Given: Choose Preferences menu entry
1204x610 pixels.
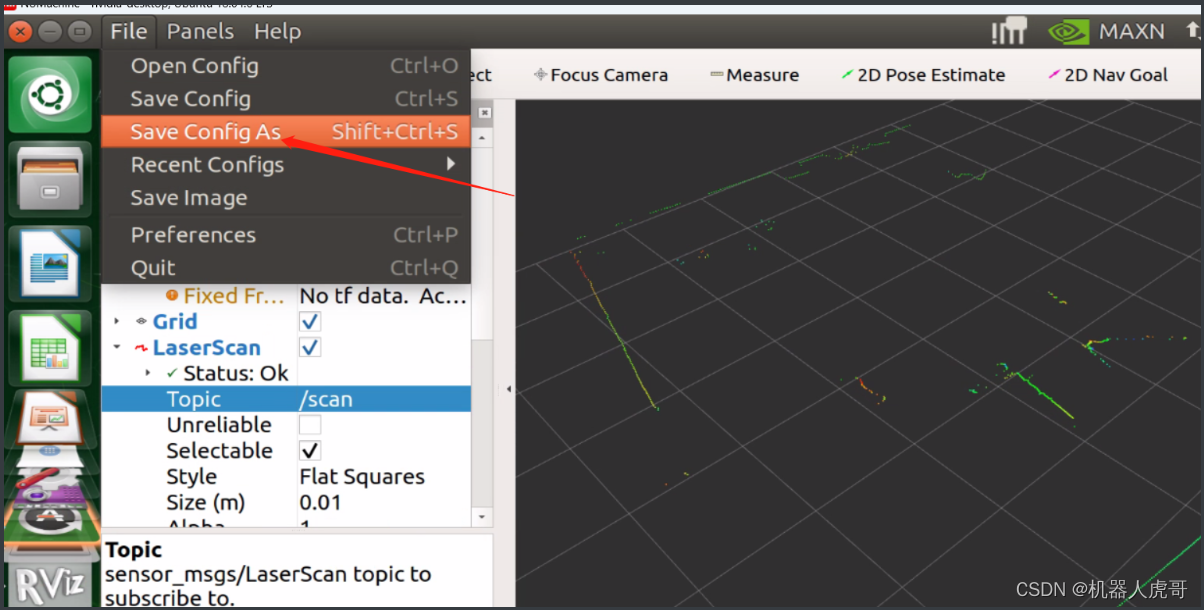Looking at the screenshot, I should (x=286, y=235).
